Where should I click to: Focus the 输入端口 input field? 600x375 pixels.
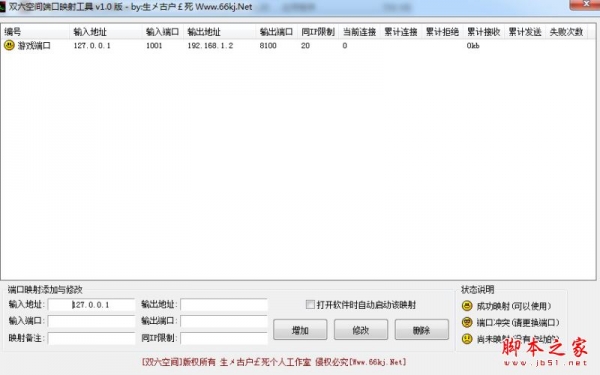click(x=91, y=321)
